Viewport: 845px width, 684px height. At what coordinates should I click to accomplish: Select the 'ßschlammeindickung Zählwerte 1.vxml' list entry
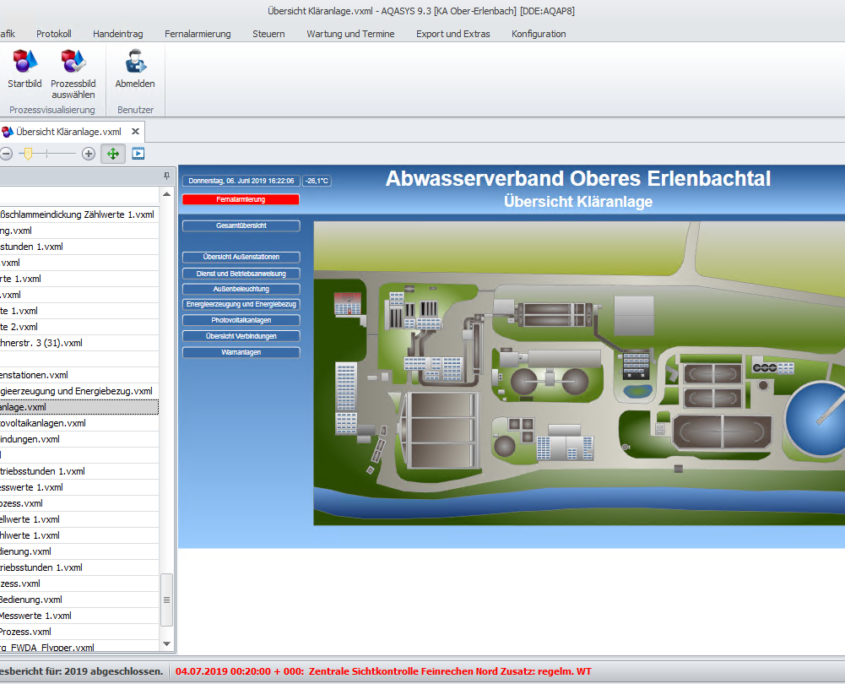click(x=79, y=215)
